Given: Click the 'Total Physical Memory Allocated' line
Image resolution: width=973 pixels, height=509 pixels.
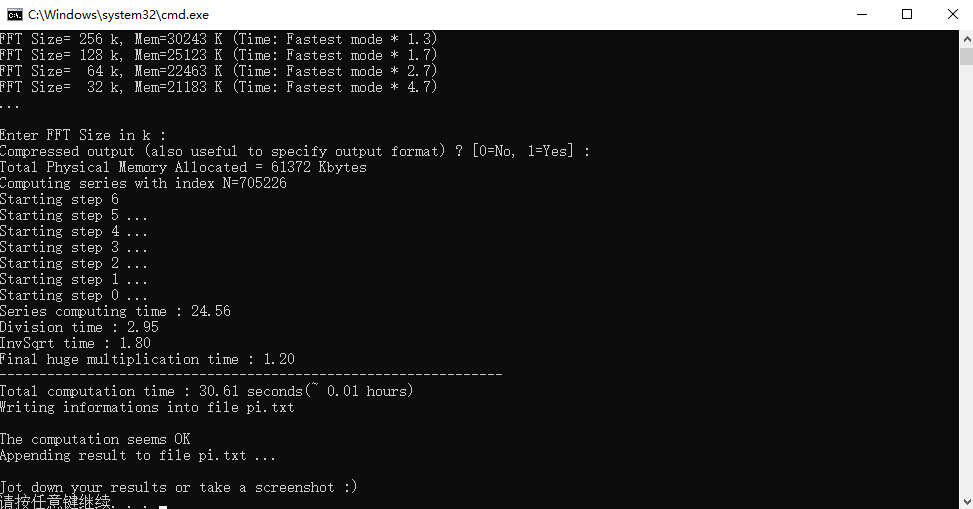Looking at the screenshot, I should pos(183,167).
